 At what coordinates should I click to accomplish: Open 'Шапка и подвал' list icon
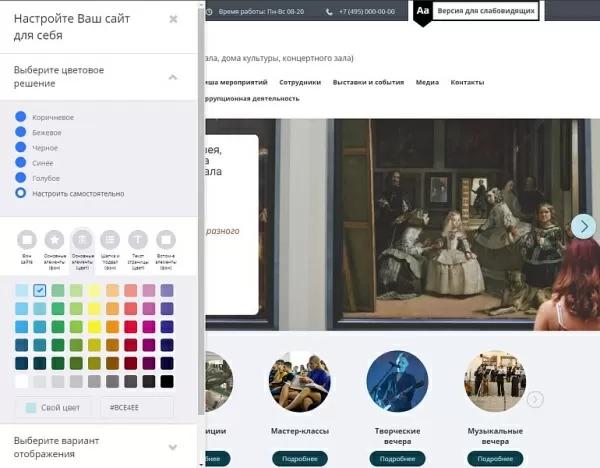[110, 240]
